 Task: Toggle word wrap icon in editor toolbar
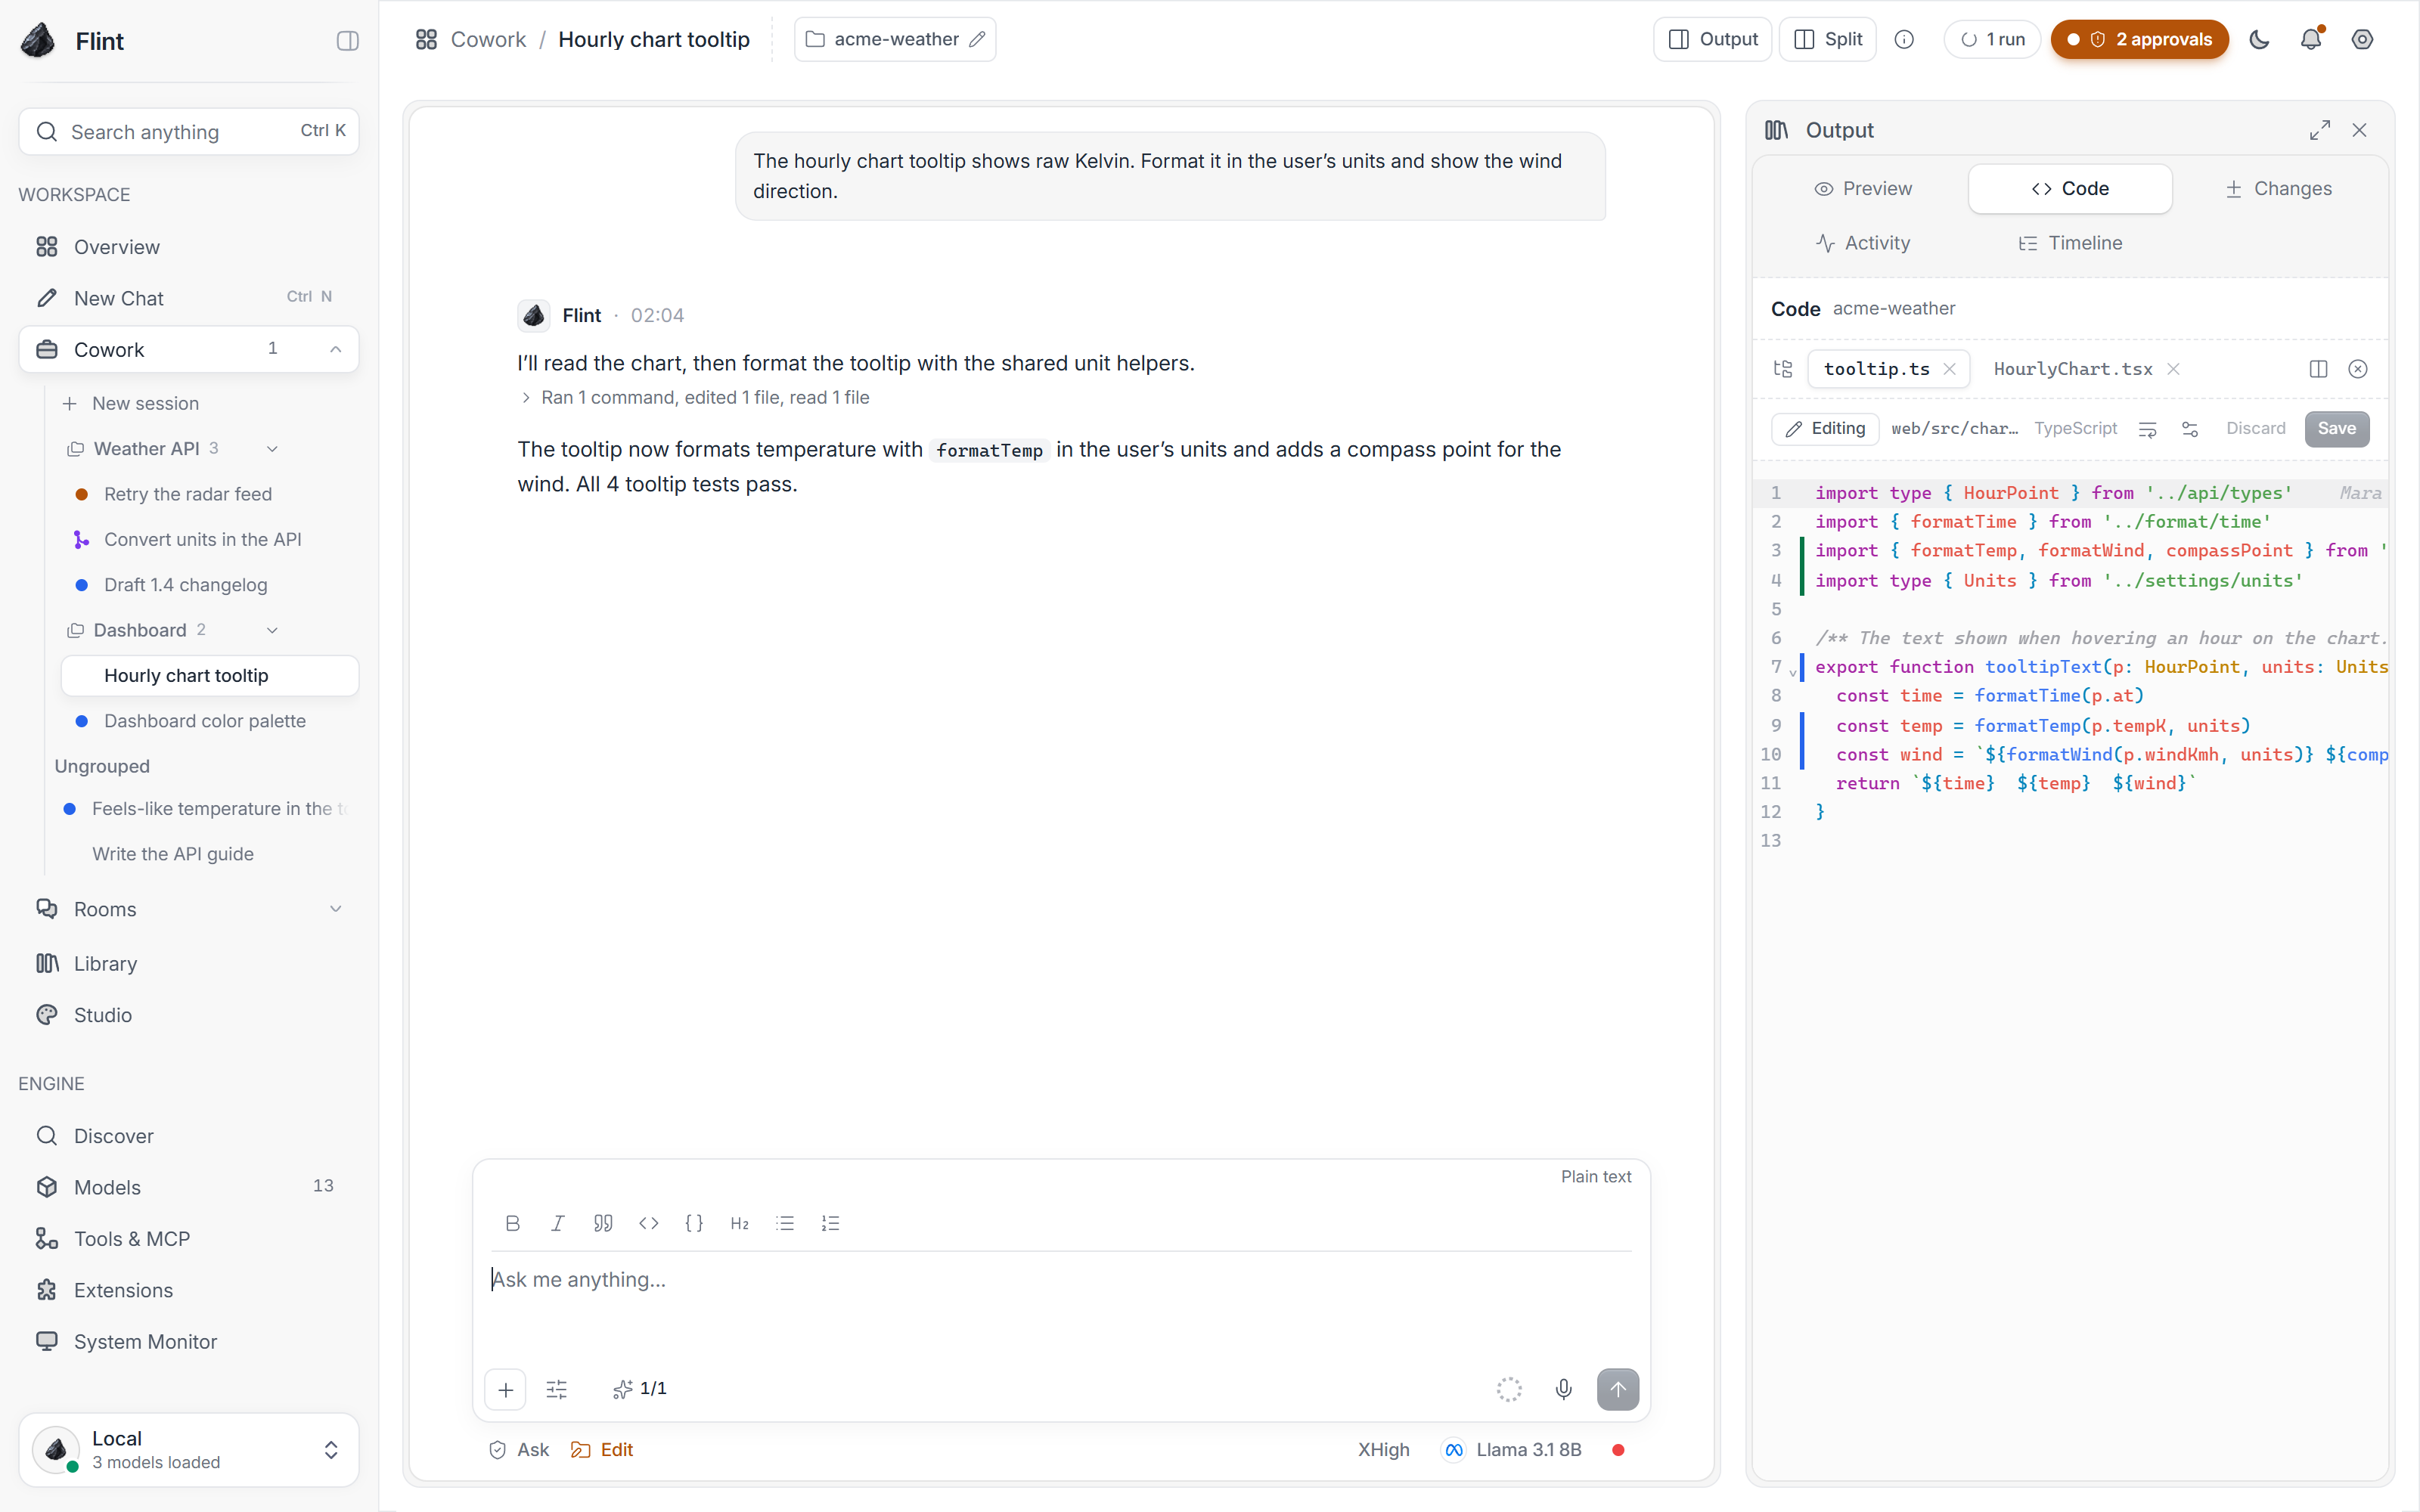pyautogui.click(x=2147, y=429)
